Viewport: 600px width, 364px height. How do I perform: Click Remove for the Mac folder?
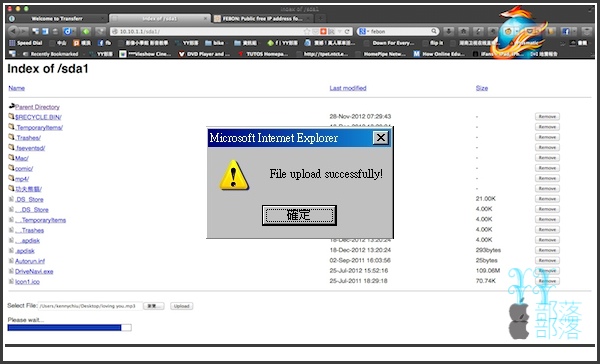(x=547, y=158)
